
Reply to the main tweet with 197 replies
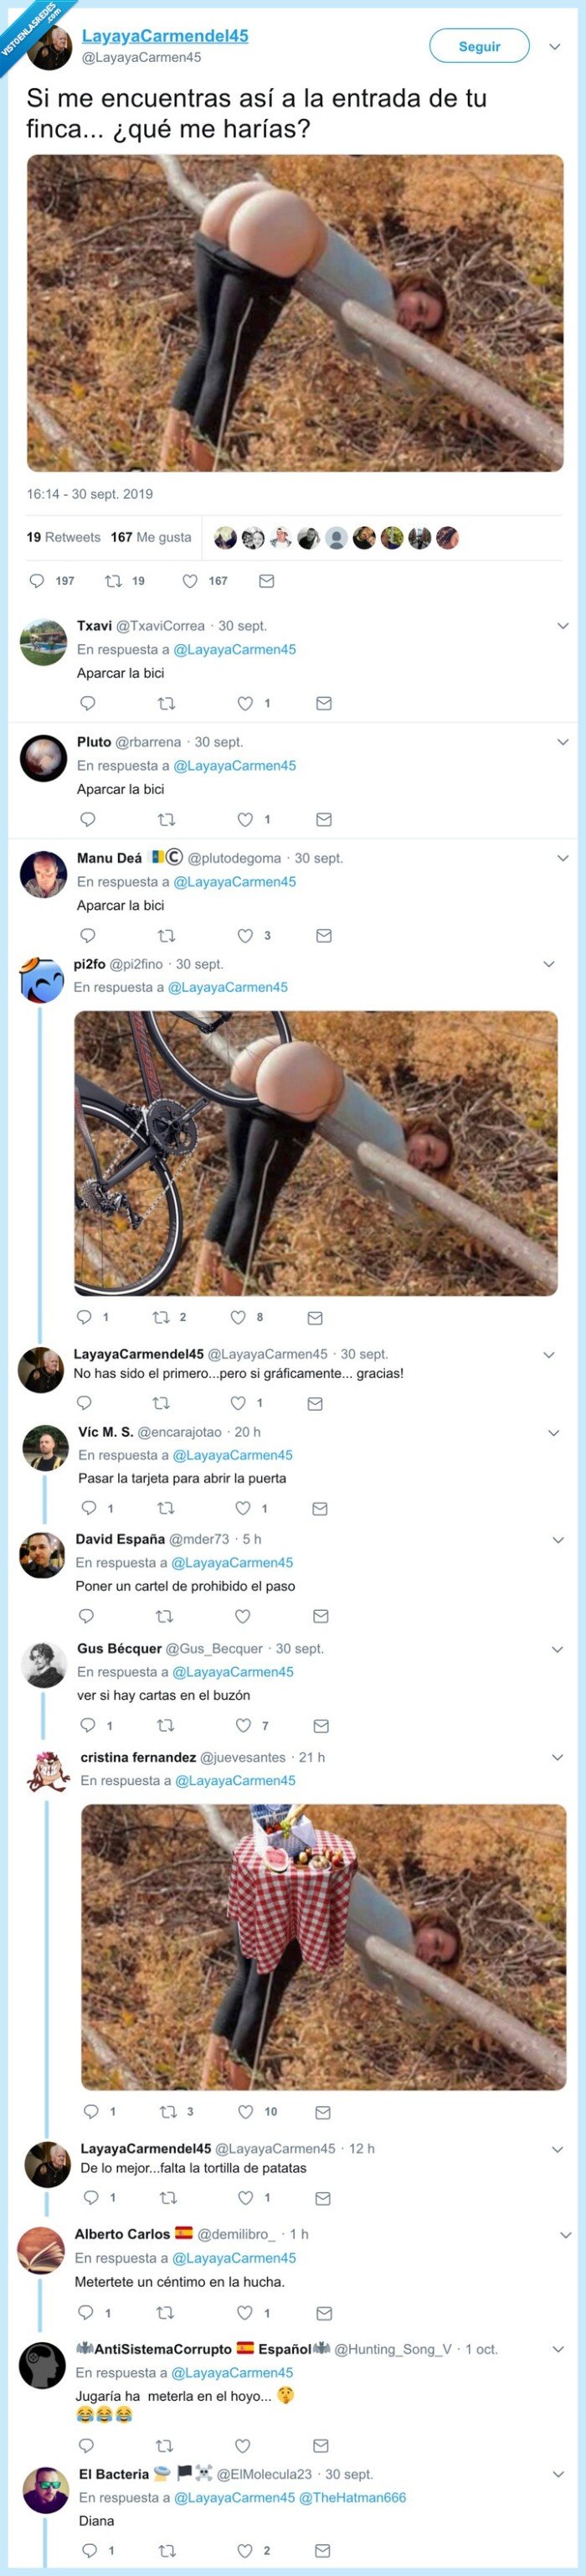[x=38, y=581]
